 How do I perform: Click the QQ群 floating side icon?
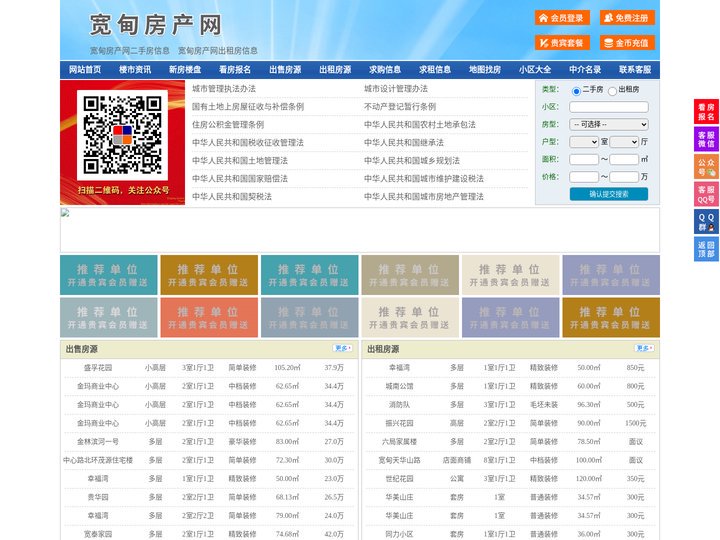(706, 222)
